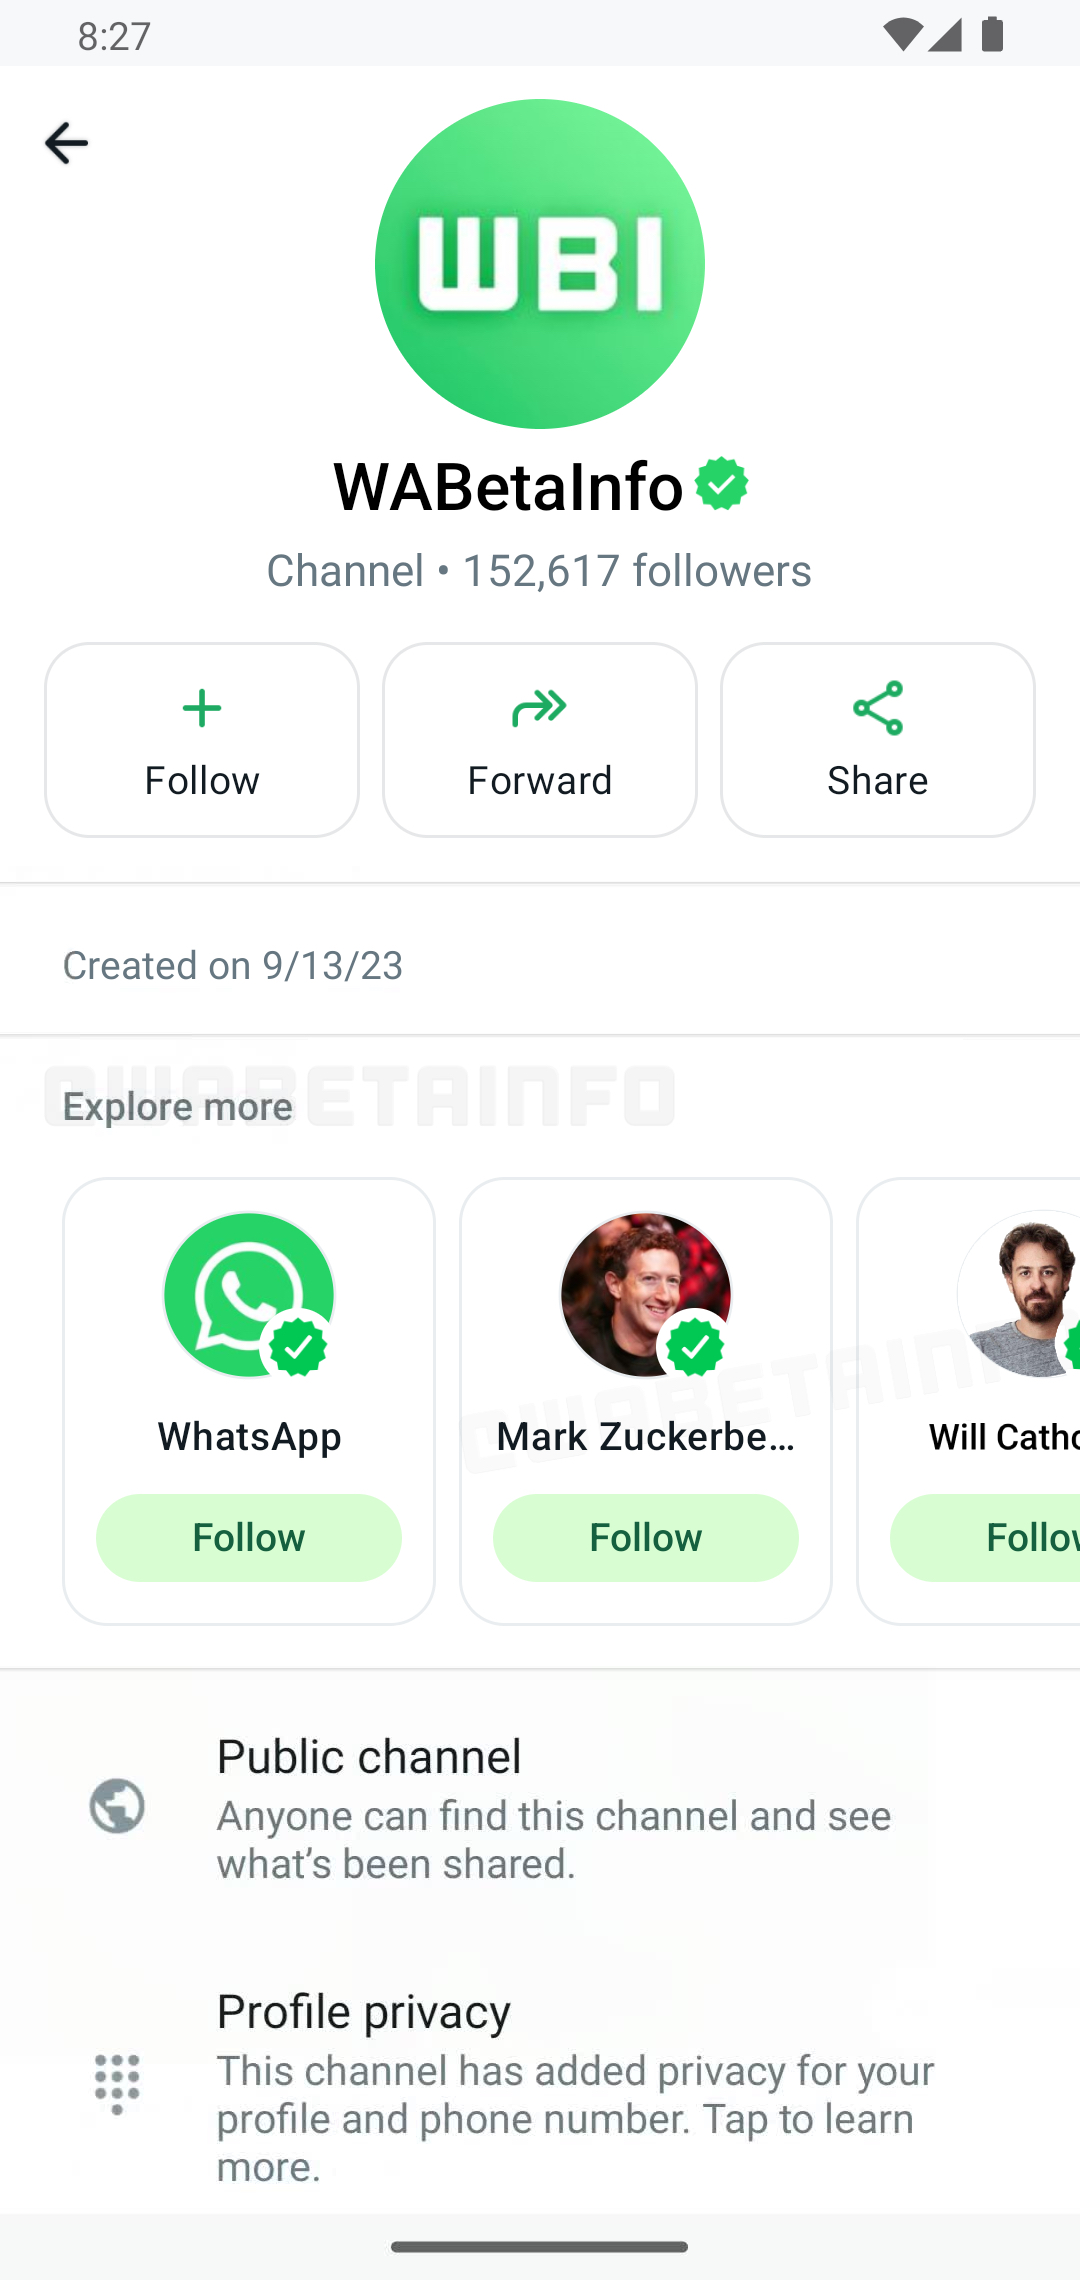Tap the verified badge next to WABetaInfo

click(x=721, y=484)
